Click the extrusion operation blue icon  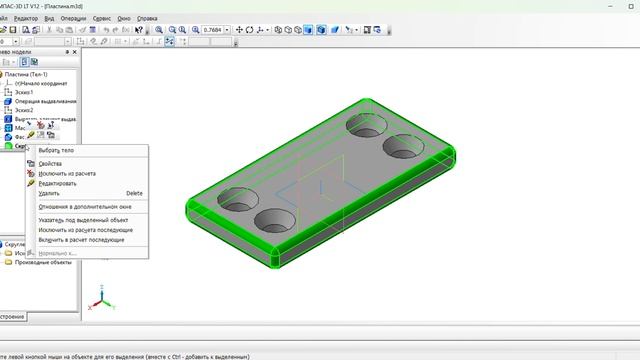point(8,101)
